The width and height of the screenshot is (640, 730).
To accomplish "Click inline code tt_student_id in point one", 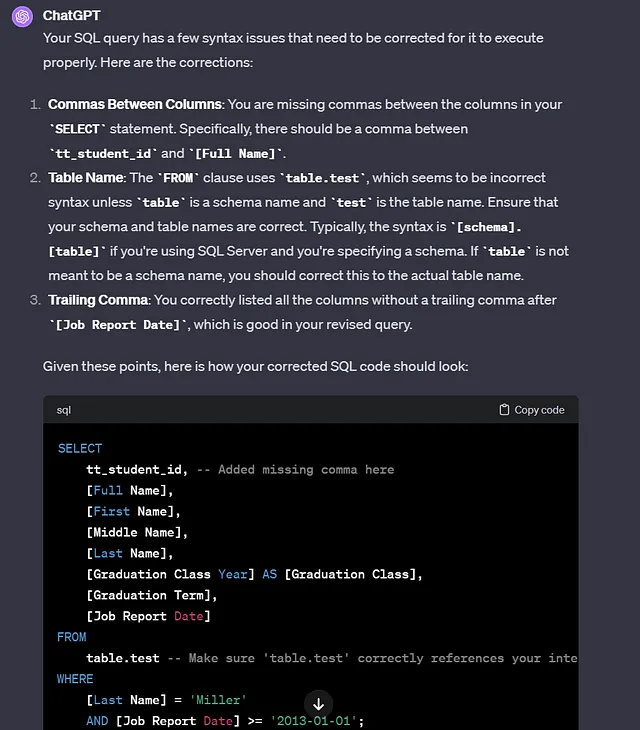I will point(103,154).
